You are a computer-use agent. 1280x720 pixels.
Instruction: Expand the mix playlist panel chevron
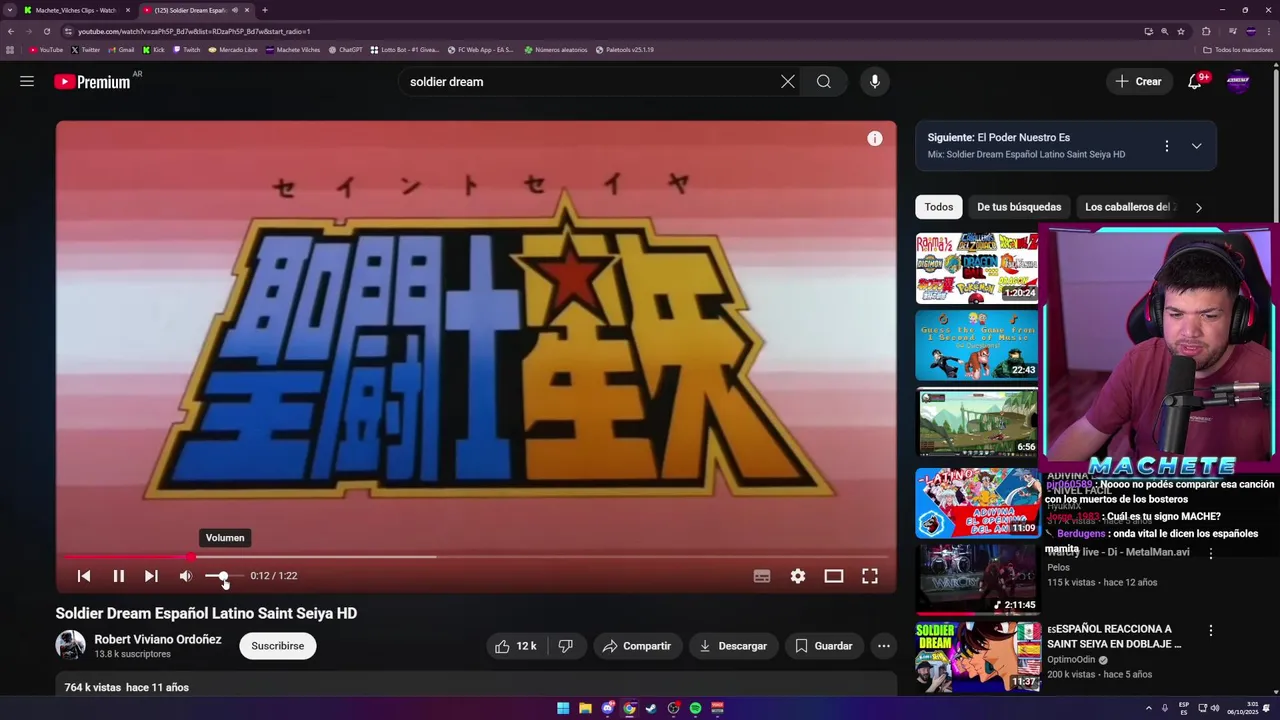tap(1196, 146)
